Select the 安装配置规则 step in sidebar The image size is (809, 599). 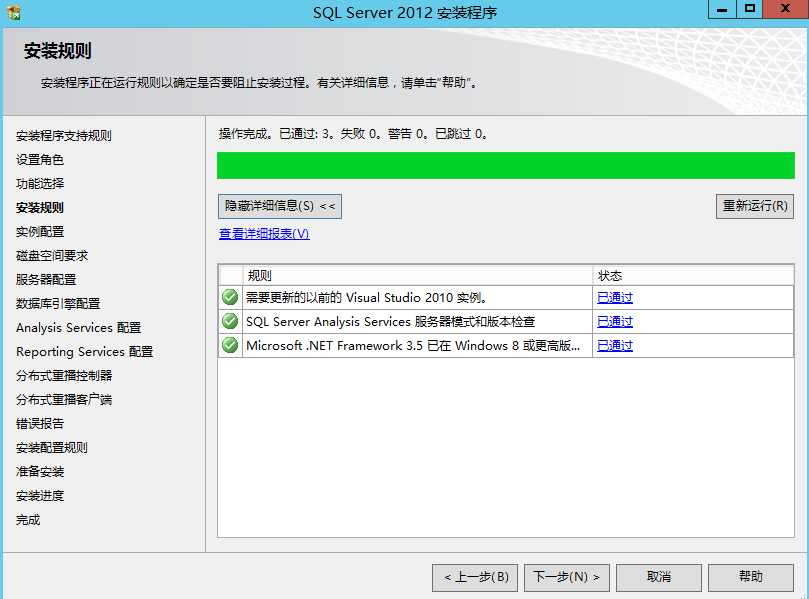(52, 448)
